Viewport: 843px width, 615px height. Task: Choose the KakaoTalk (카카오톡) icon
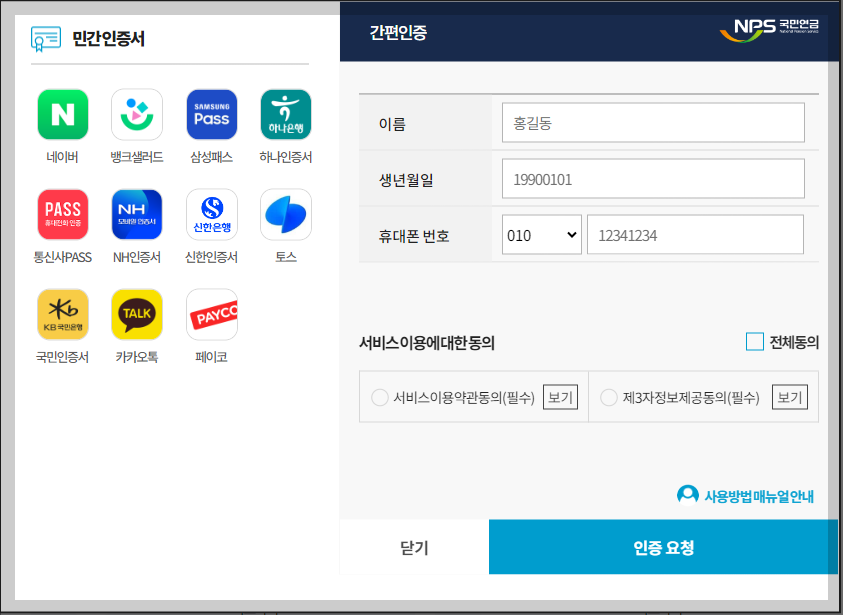pos(137,314)
